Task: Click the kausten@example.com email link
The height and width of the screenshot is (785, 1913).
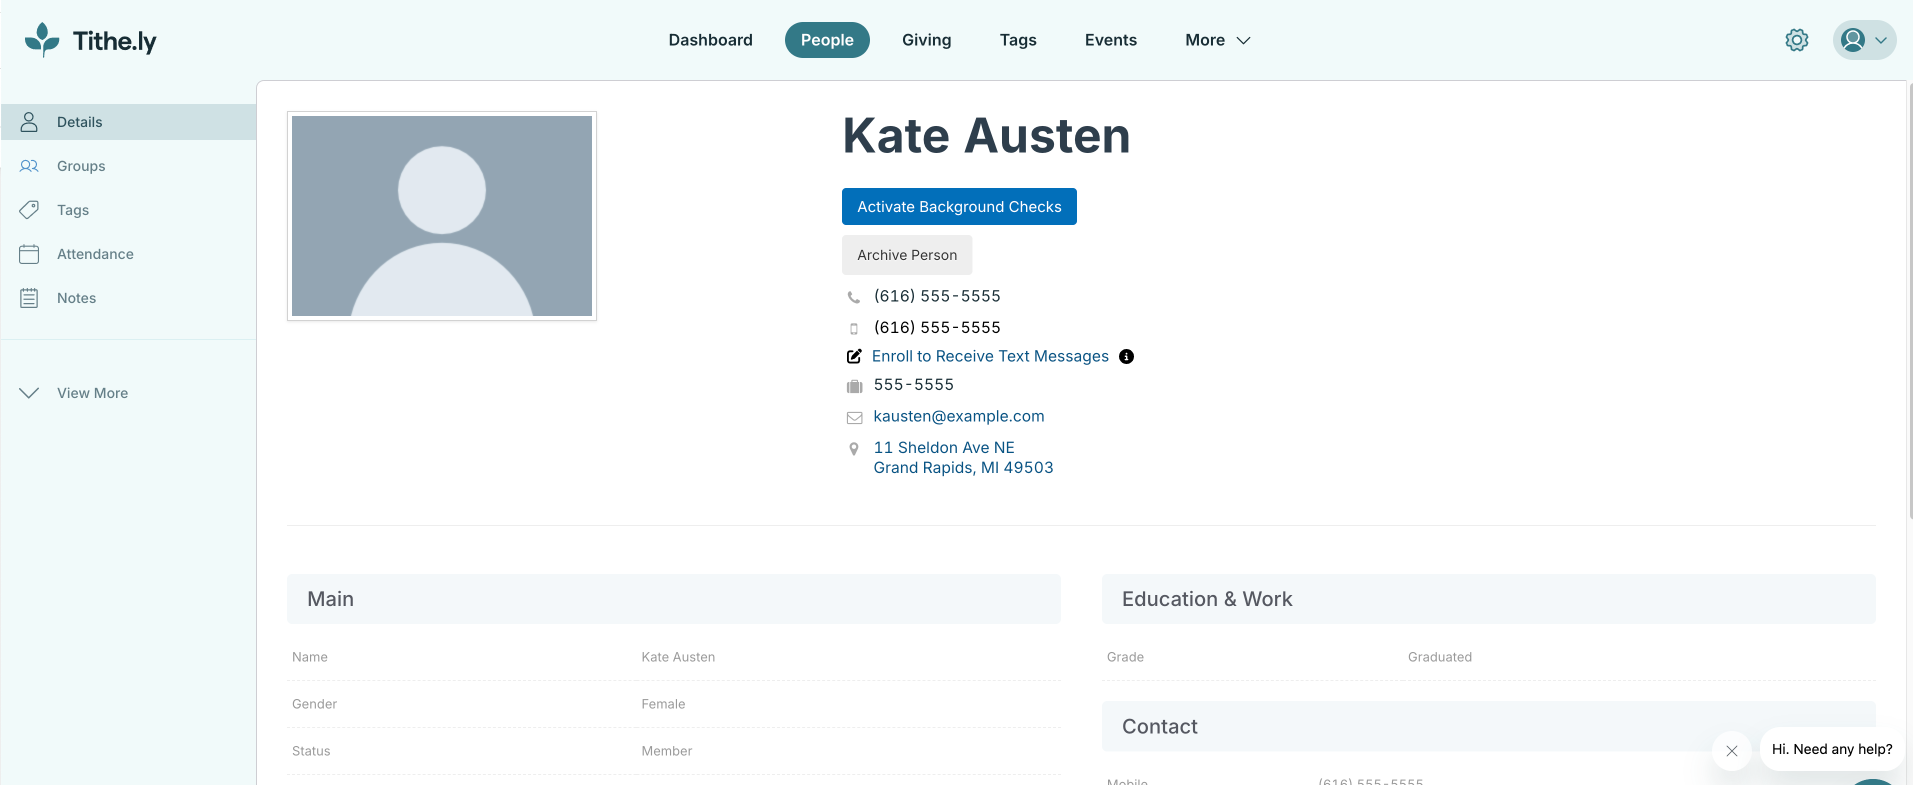Action: 959,416
